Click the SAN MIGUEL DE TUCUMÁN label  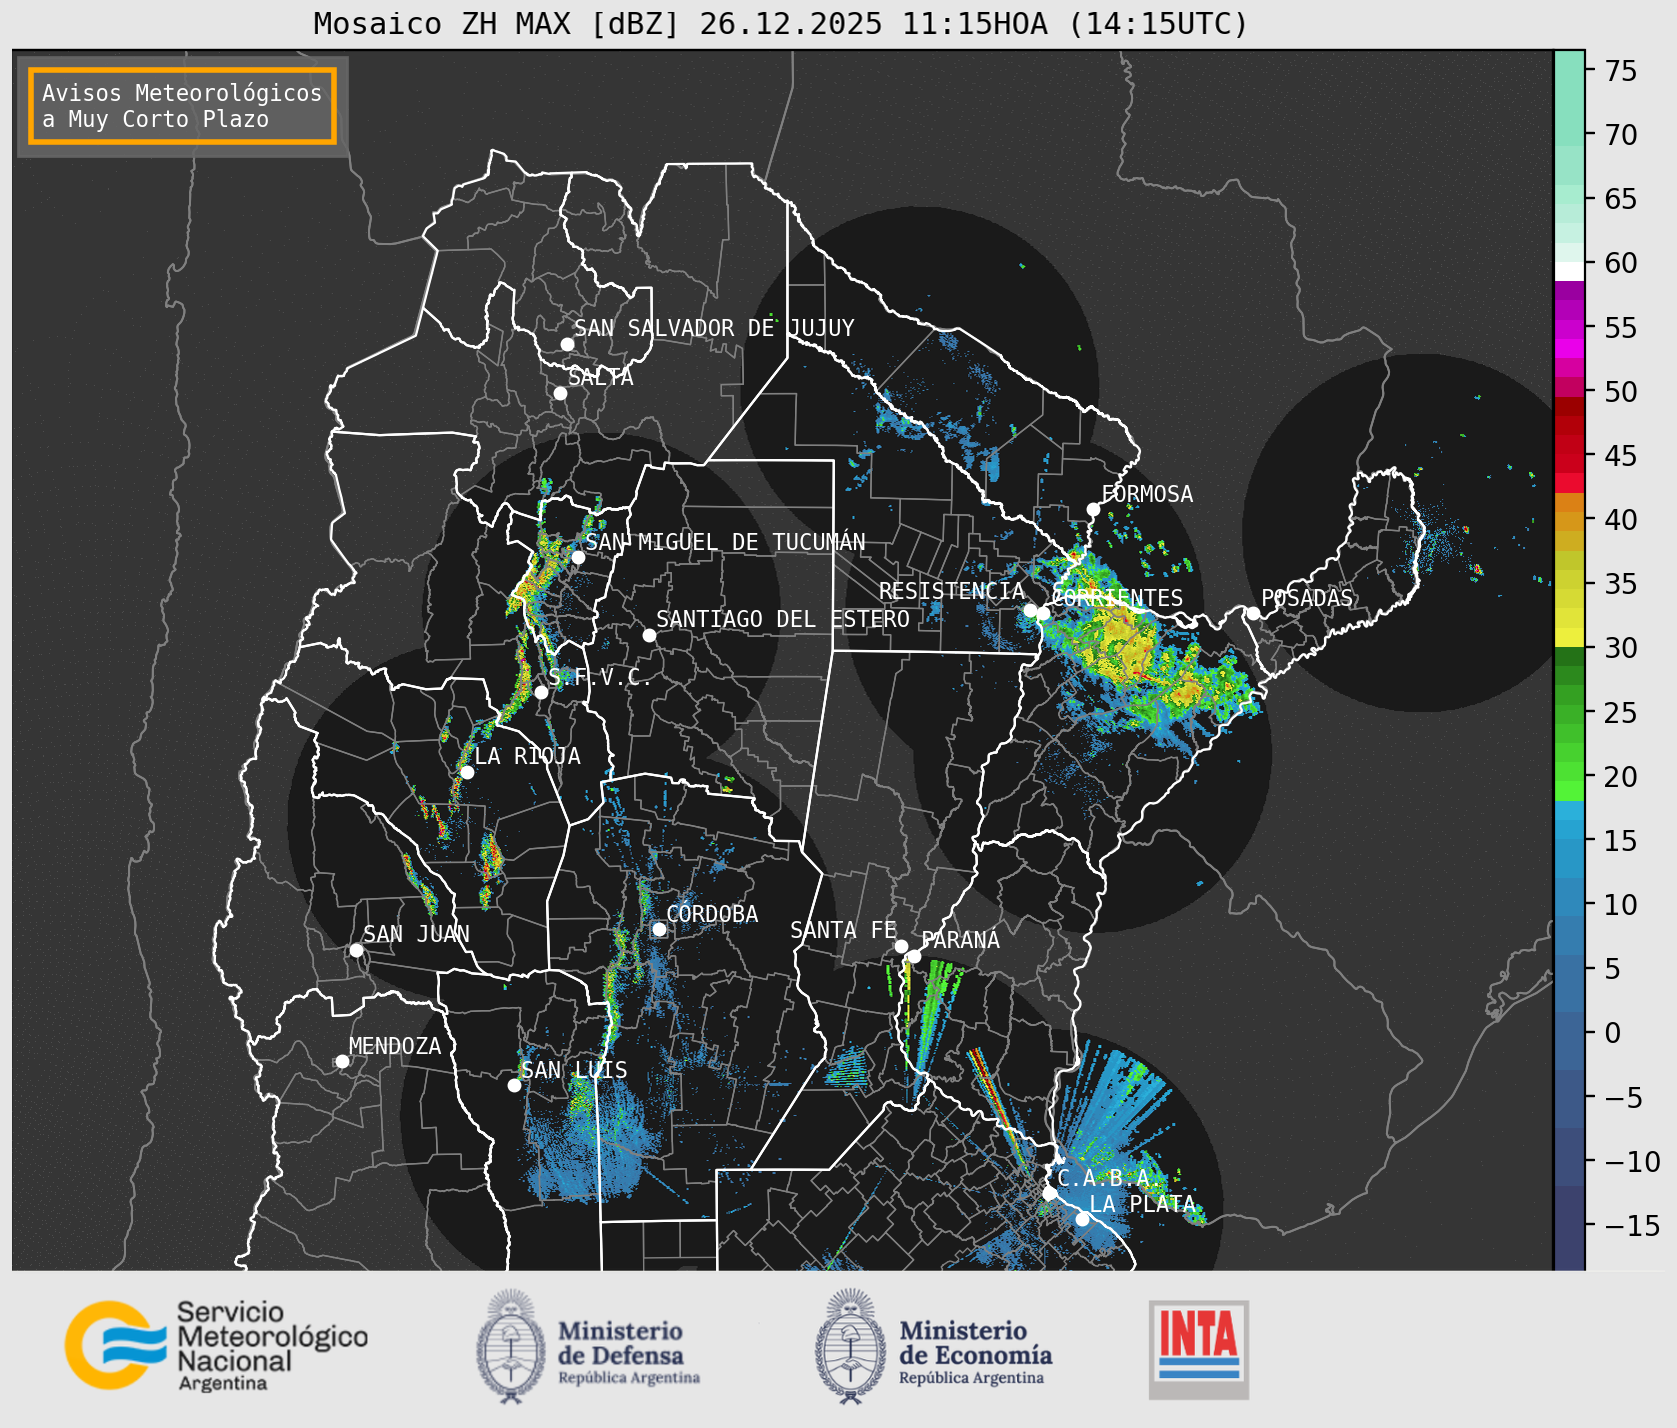click(x=726, y=542)
